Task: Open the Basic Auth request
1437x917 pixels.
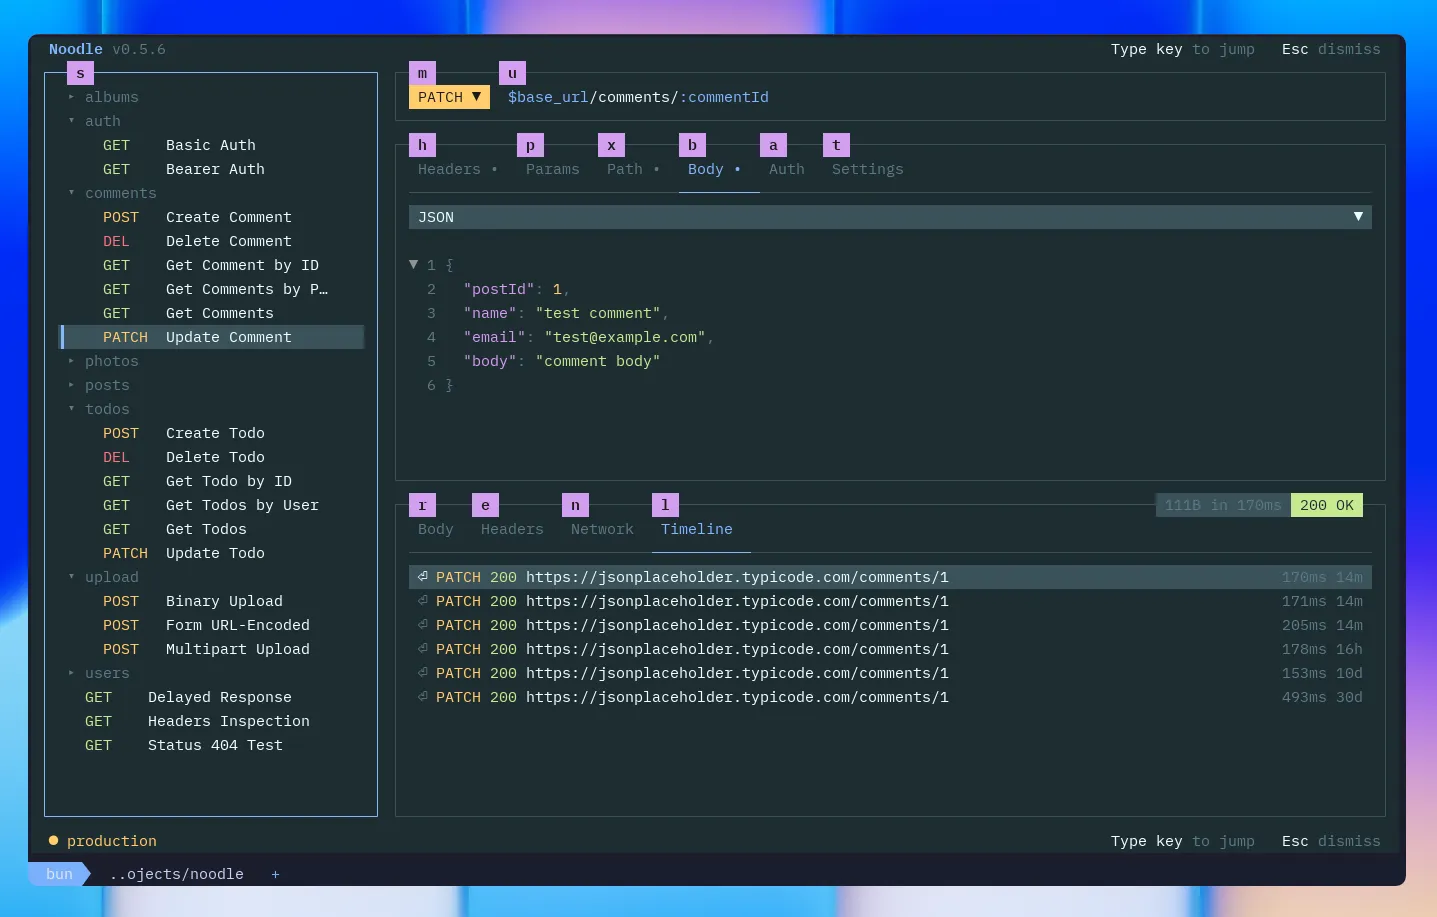Action: tap(212, 145)
